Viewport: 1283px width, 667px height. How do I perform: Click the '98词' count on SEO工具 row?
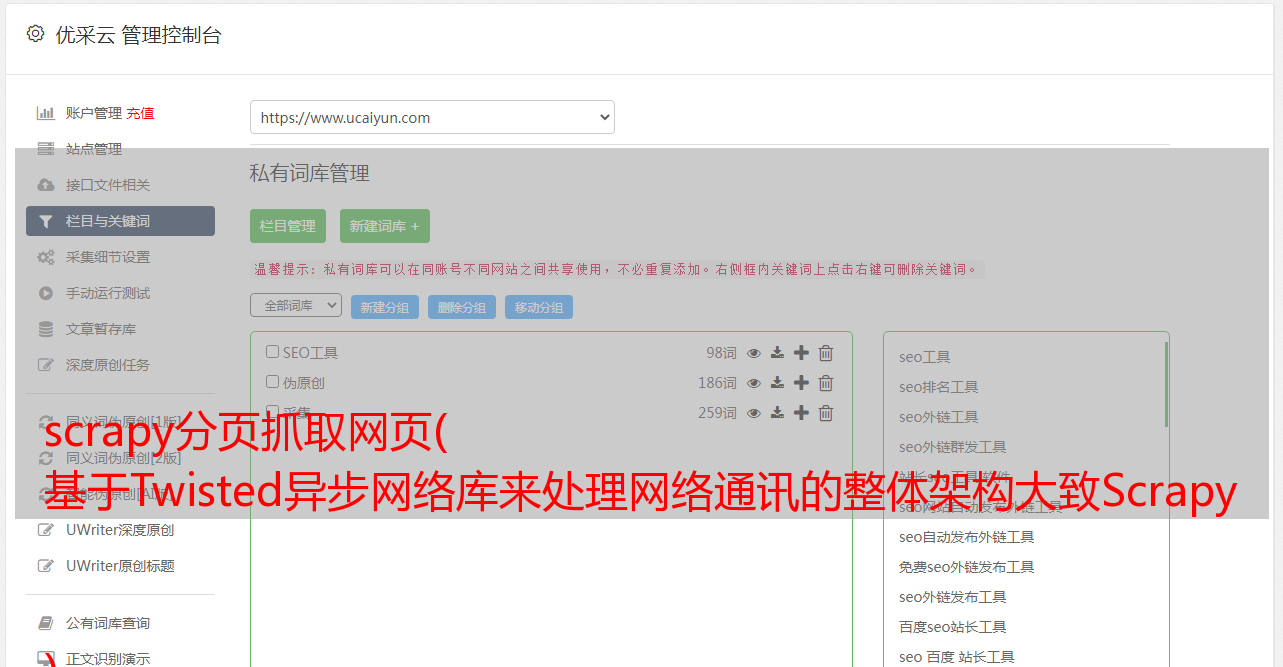tap(721, 353)
